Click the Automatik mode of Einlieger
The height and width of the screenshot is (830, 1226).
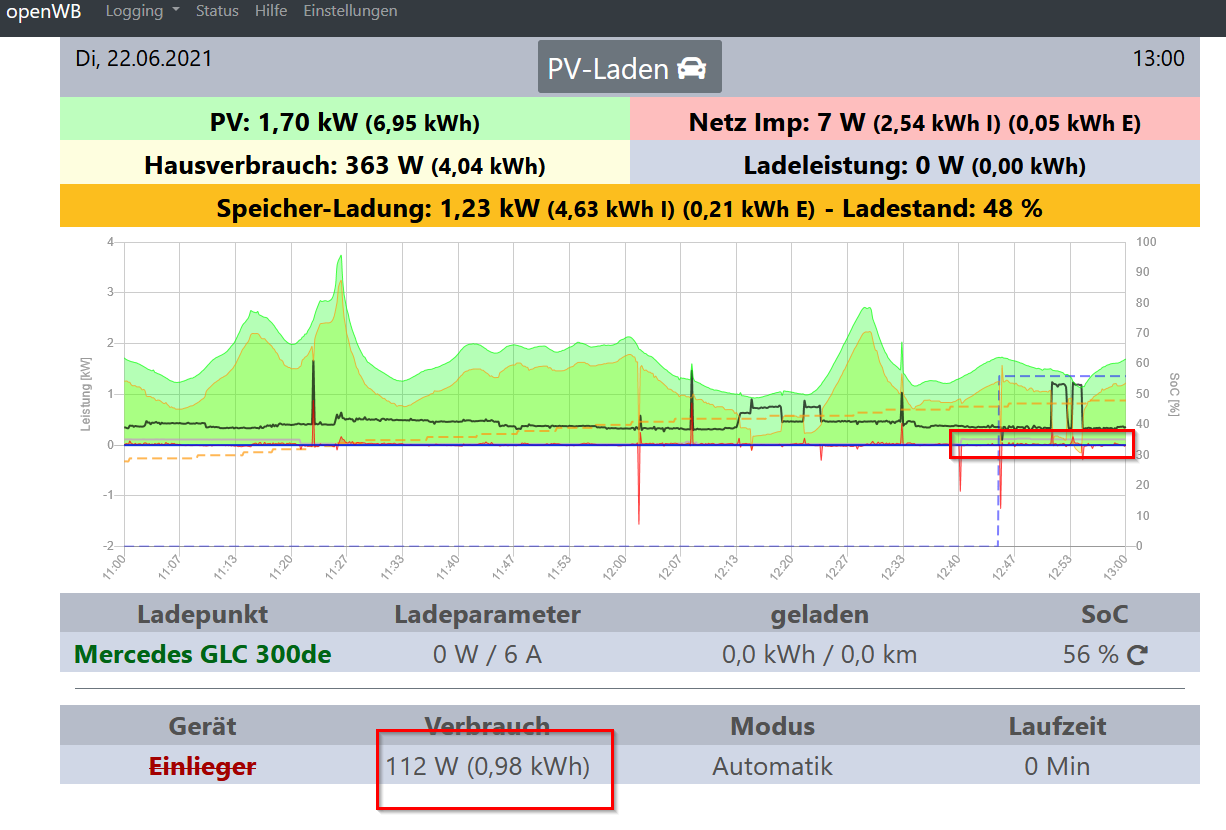[772, 767]
